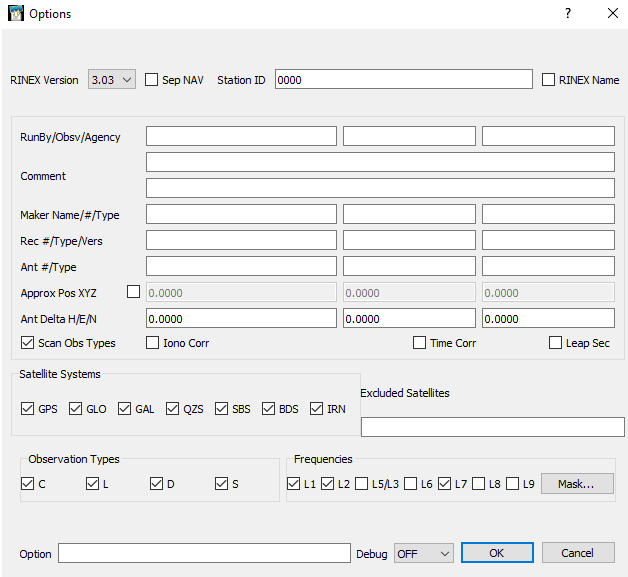Toggle observation type L checkbox
This screenshot has width=628, height=577.
click(92, 483)
